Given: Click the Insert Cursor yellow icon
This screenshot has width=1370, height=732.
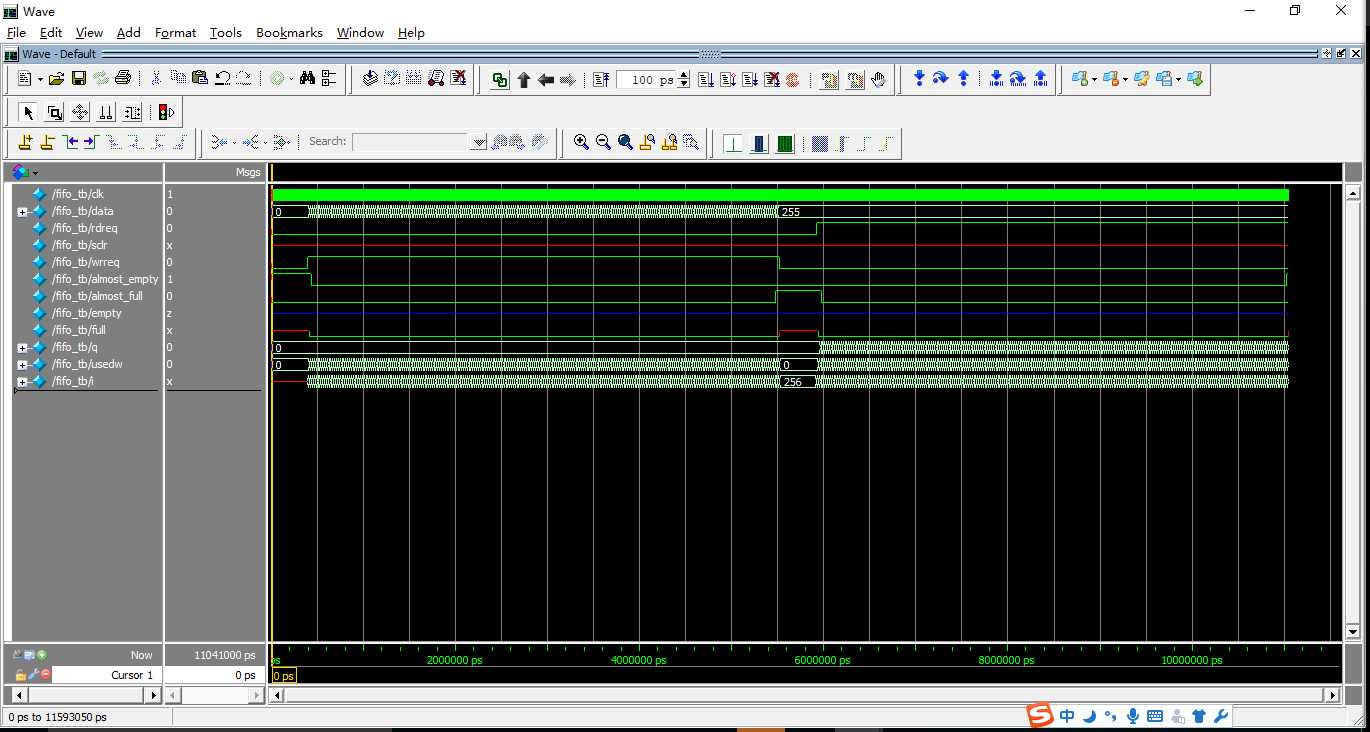Looking at the screenshot, I should point(25,142).
